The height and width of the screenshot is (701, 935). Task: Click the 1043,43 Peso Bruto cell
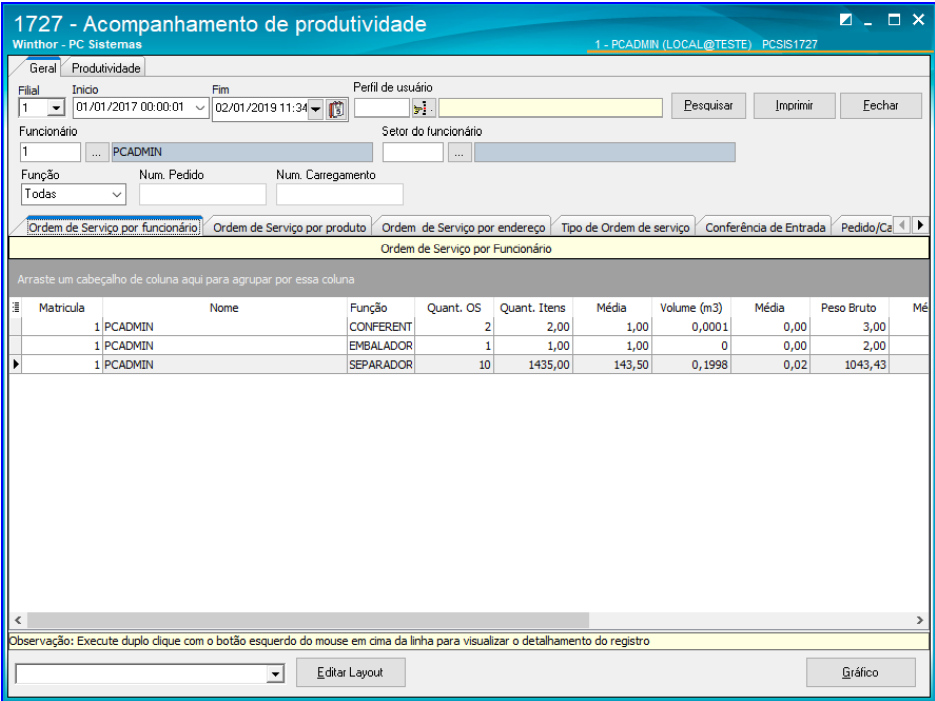tap(849, 364)
